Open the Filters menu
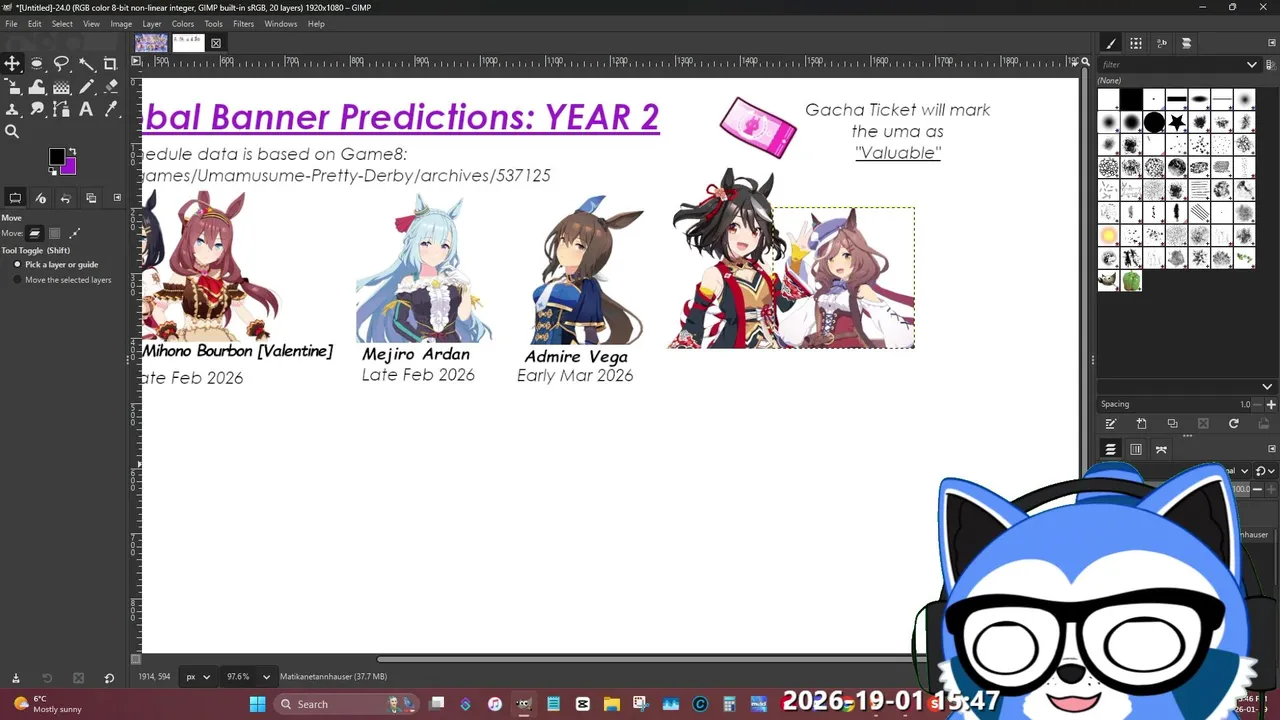Viewport: 1280px width, 720px height. (x=243, y=24)
